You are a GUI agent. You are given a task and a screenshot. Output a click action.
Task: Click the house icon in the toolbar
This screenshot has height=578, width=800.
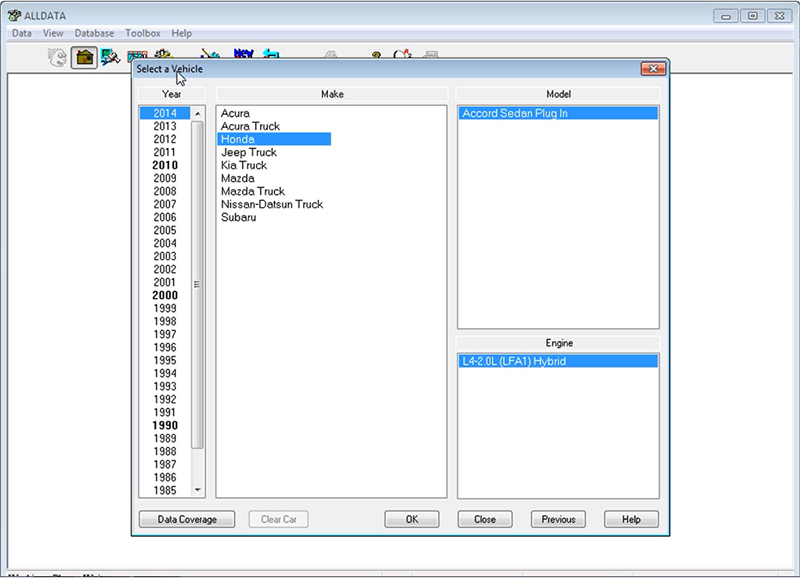tap(84, 57)
